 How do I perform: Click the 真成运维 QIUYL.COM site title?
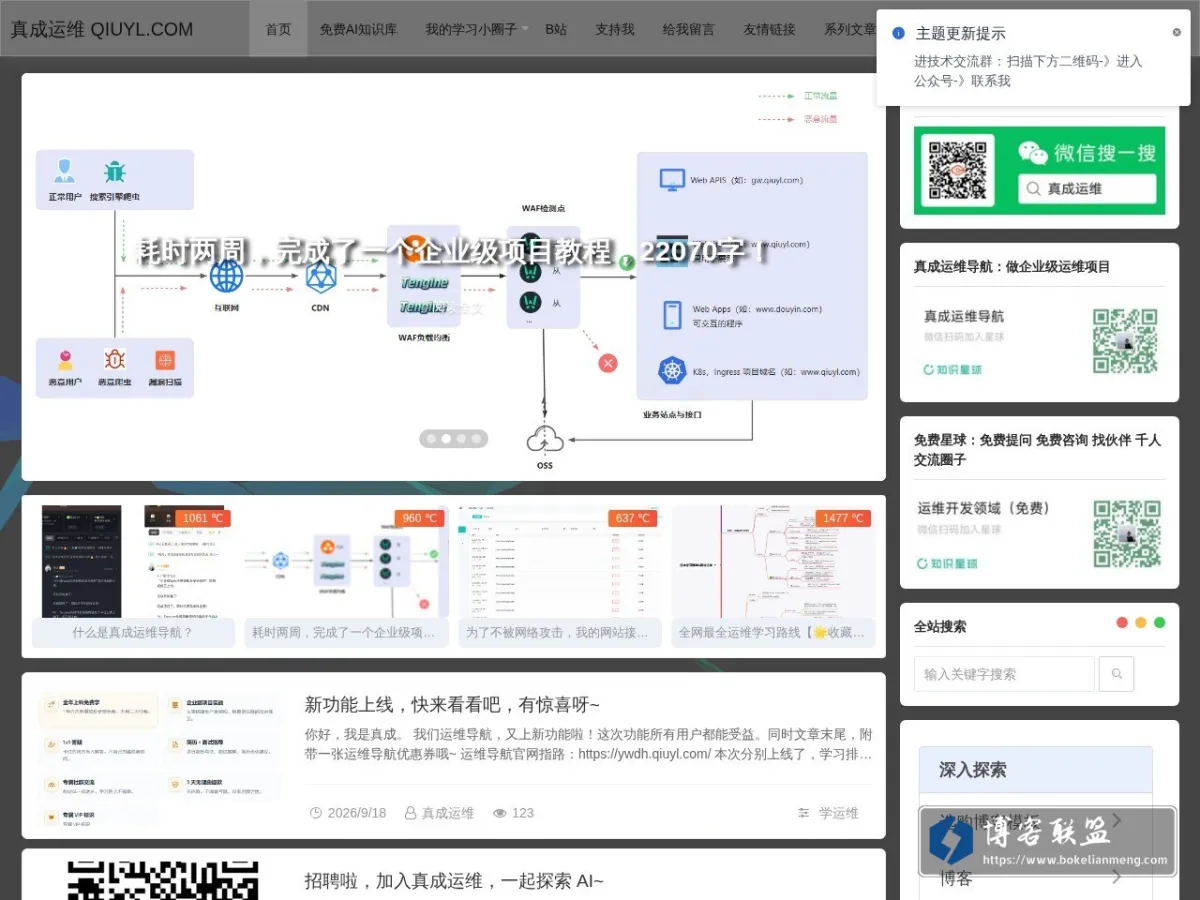pos(102,29)
